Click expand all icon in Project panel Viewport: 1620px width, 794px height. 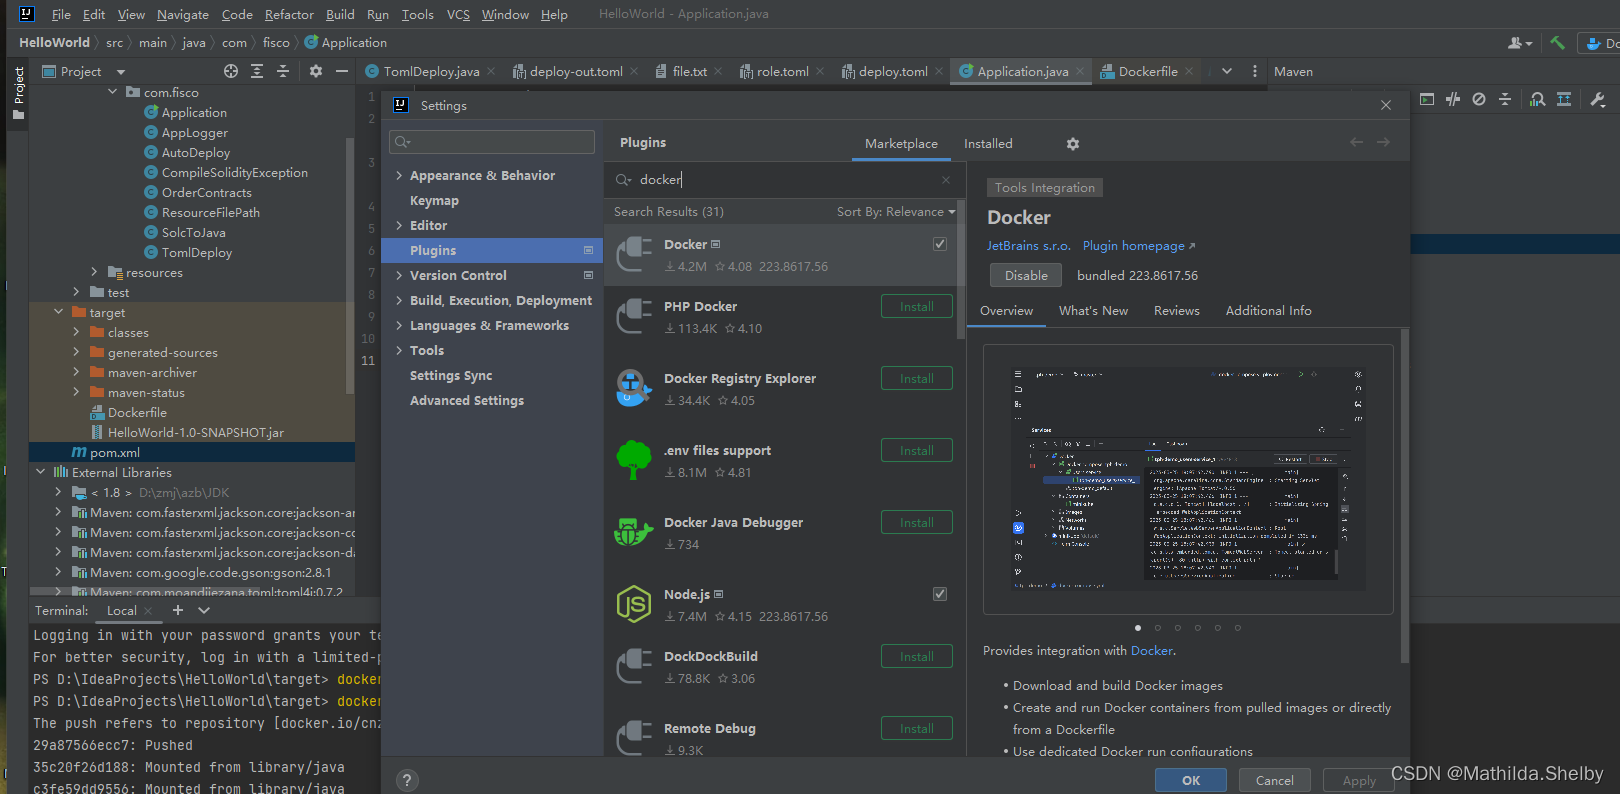(257, 71)
